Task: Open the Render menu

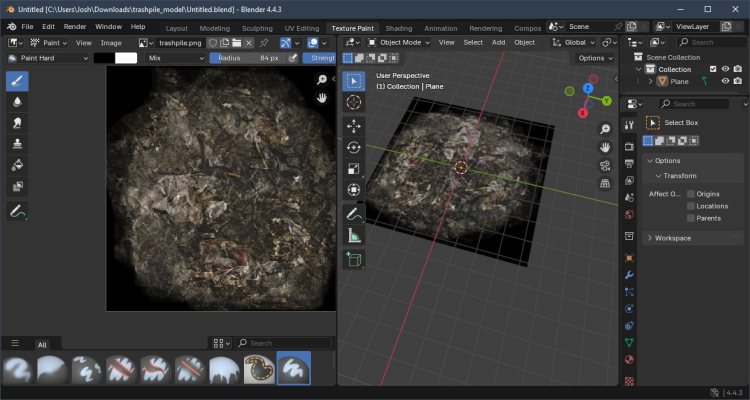Action: (x=75, y=26)
